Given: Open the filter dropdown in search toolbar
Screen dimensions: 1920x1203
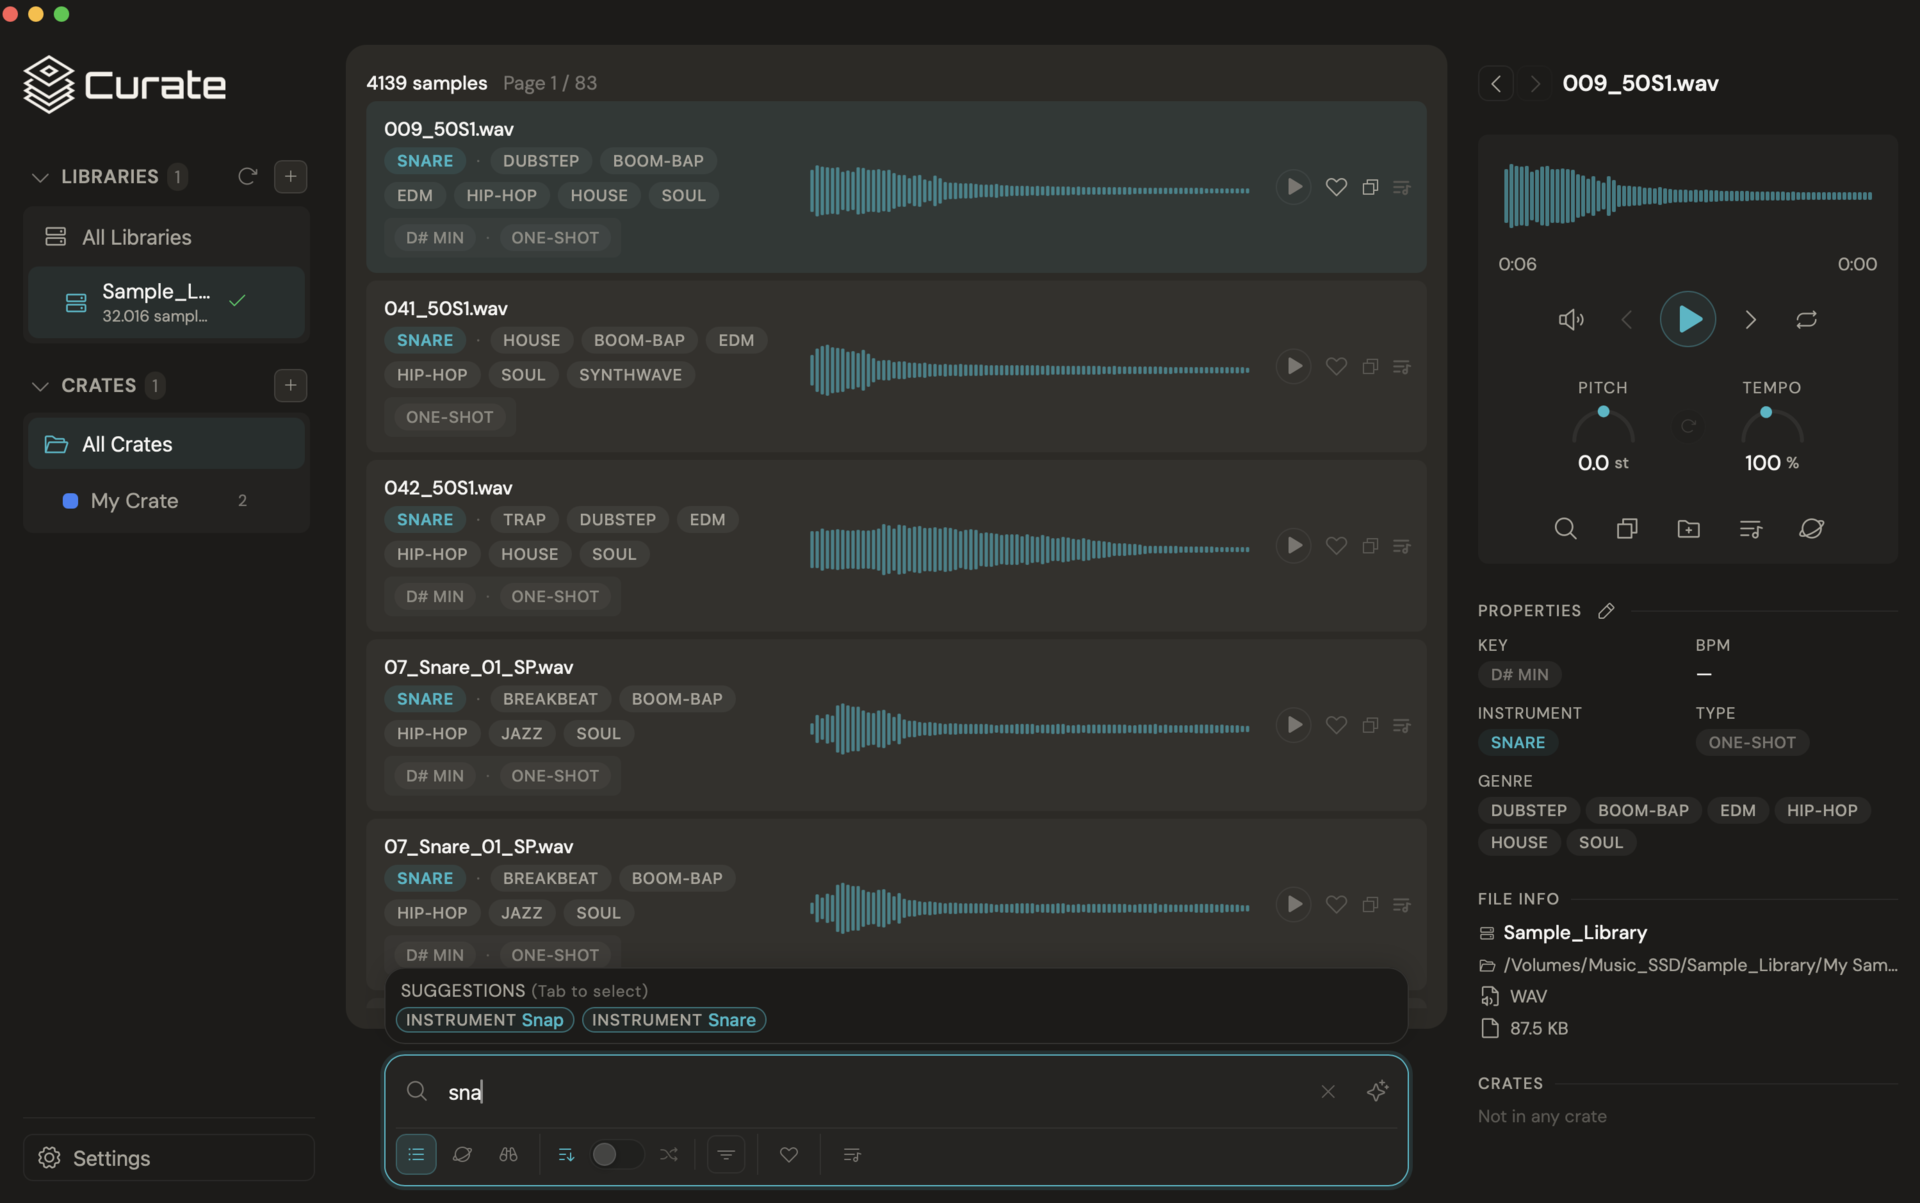Looking at the screenshot, I should tap(726, 1154).
